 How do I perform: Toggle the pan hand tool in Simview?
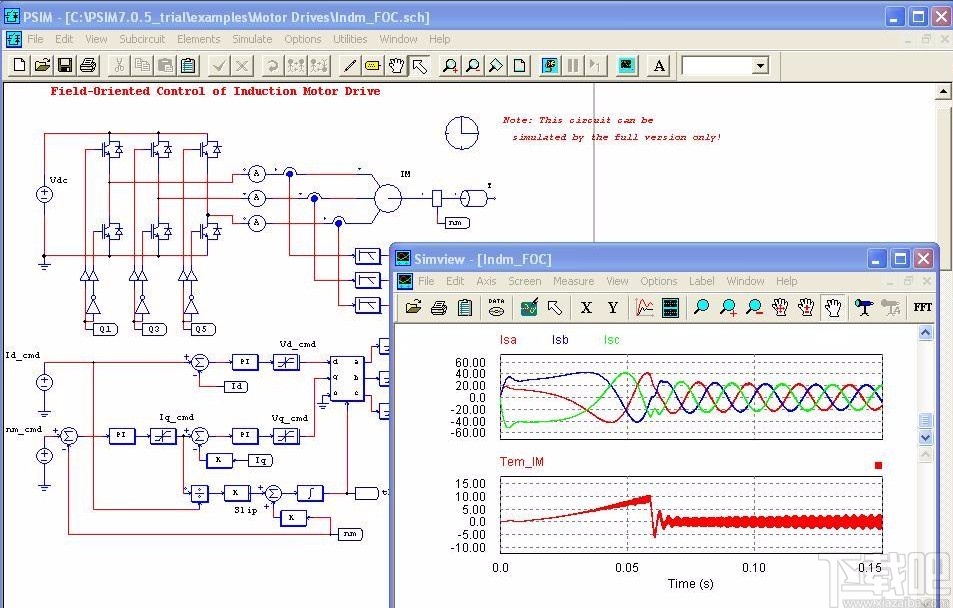pyautogui.click(x=832, y=307)
